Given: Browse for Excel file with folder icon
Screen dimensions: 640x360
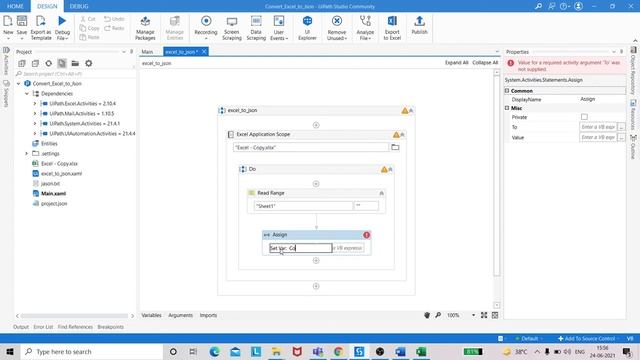Looking at the screenshot, I should pyautogui.click(x=395, y=147).
